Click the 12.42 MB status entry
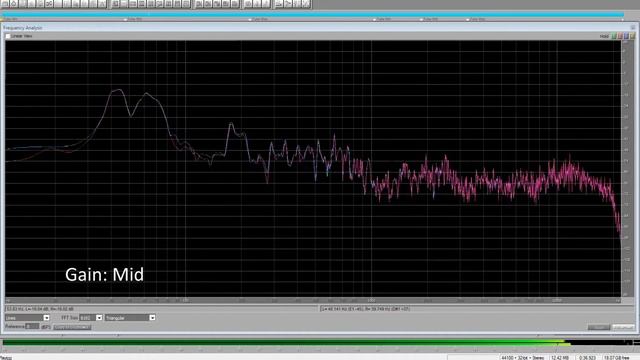This screenshot has height=360, width=640. point(559,358)
